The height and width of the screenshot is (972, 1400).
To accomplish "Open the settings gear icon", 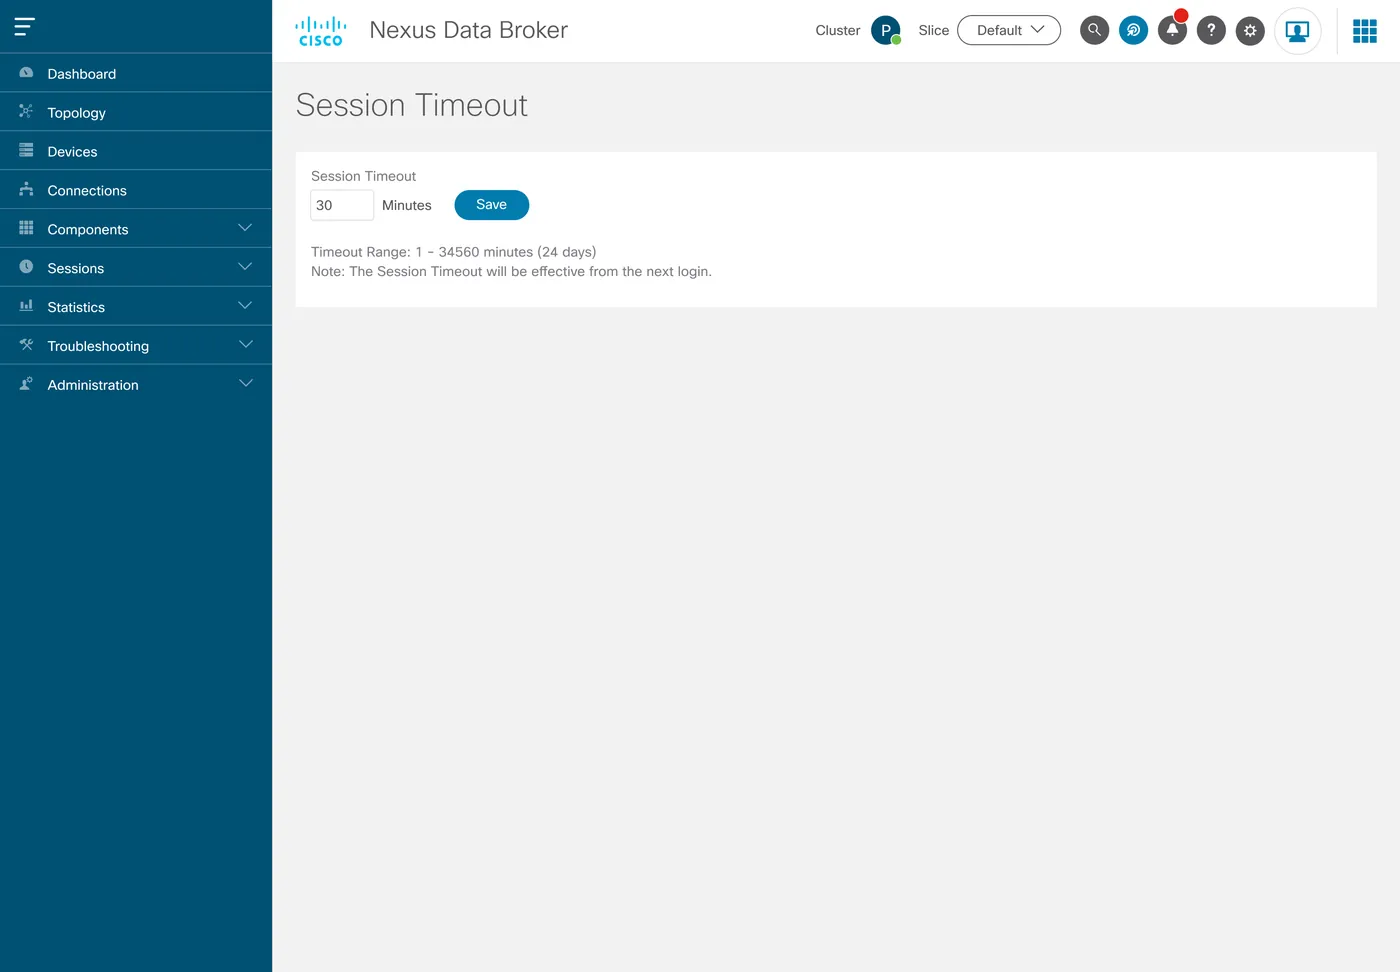I will (1250, 31).
